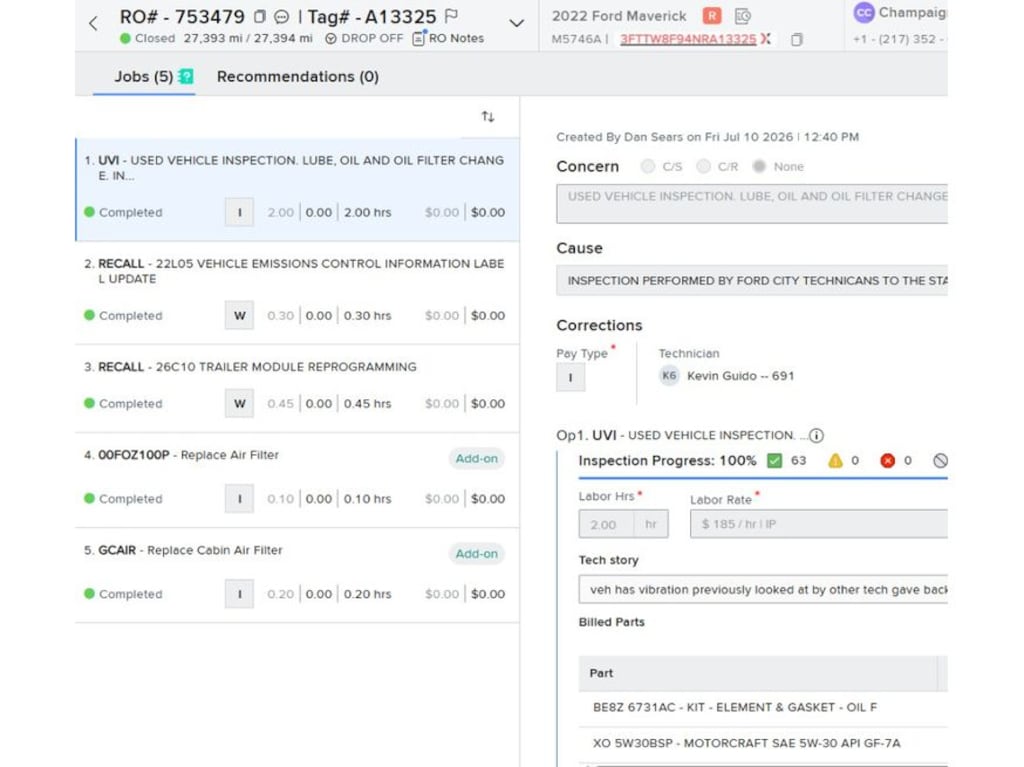
Task: Click the 2.00 hrs value on UVI row
Action: pos(368,212)
